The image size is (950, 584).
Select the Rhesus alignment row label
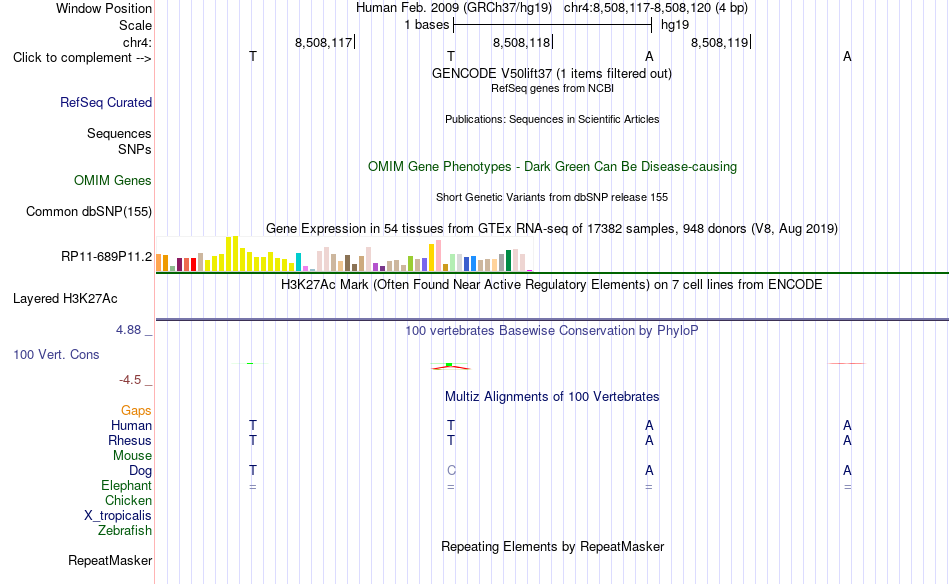point(130,440)
